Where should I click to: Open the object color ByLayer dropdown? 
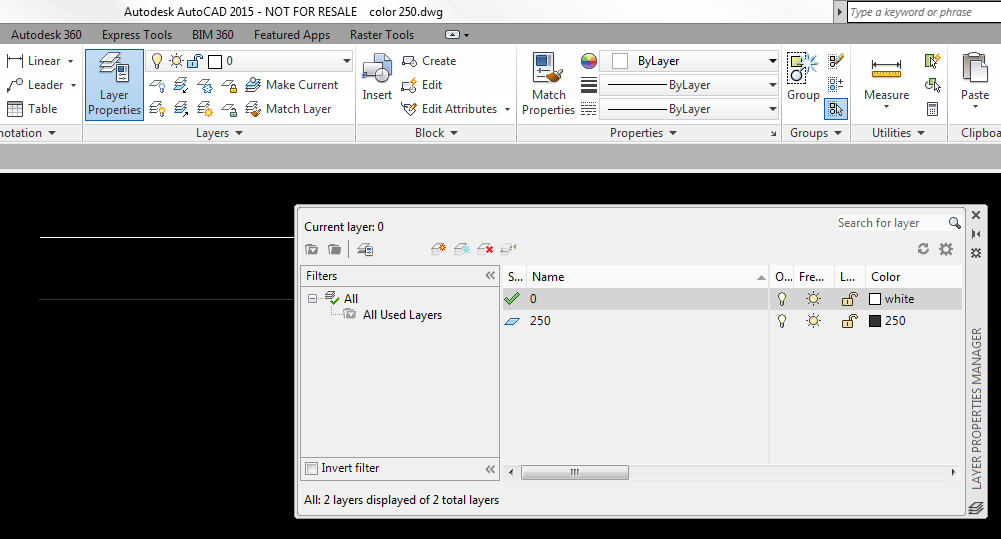tap(772, 61)
